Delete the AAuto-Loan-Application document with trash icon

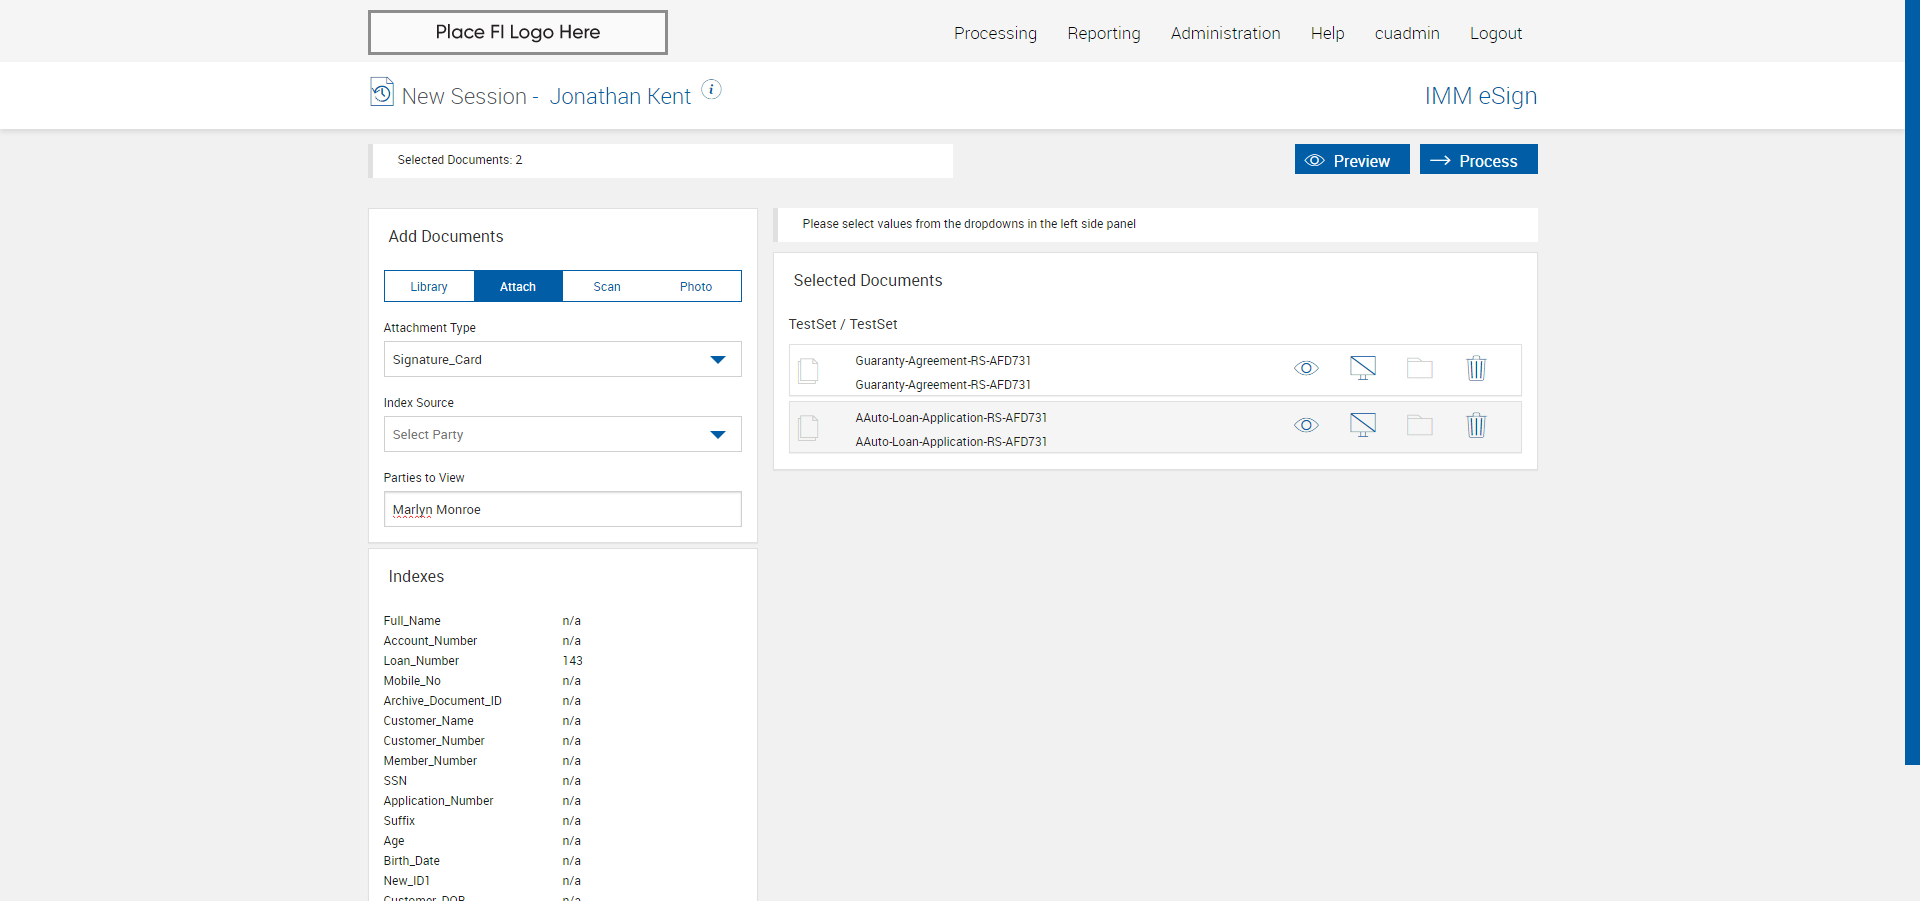pos(1476,426)
